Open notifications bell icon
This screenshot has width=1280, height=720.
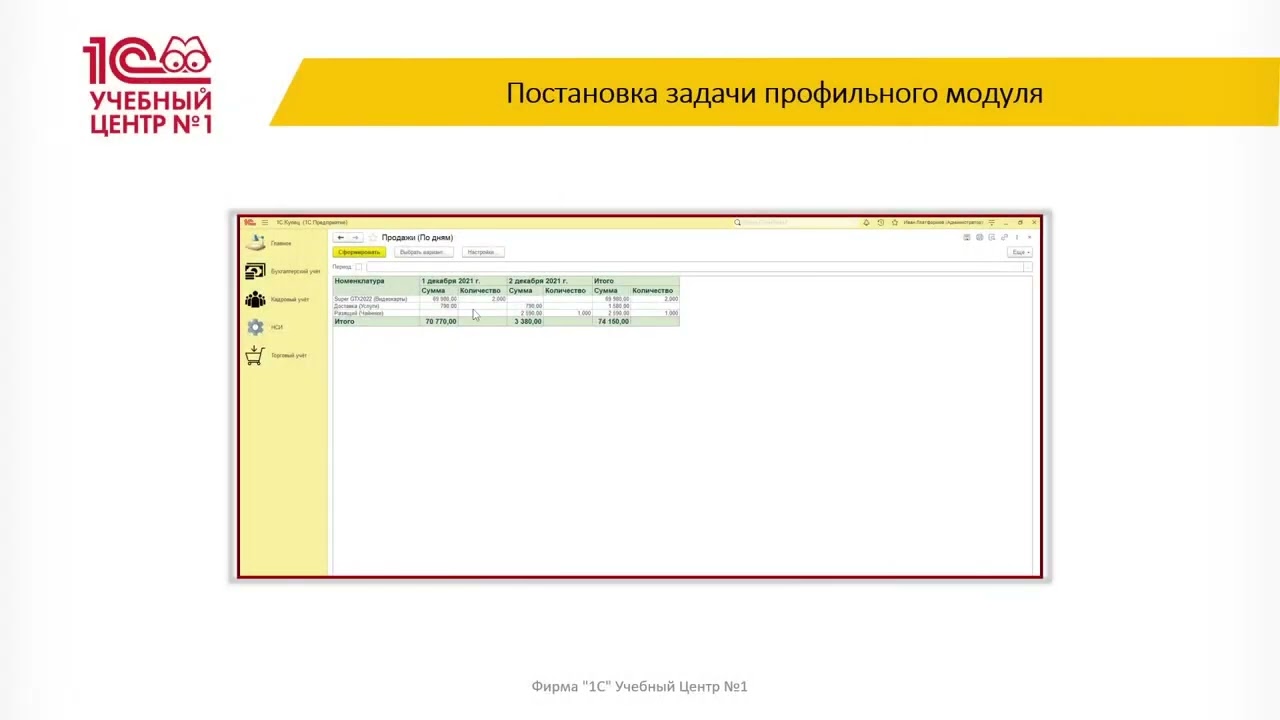point(866,222)
